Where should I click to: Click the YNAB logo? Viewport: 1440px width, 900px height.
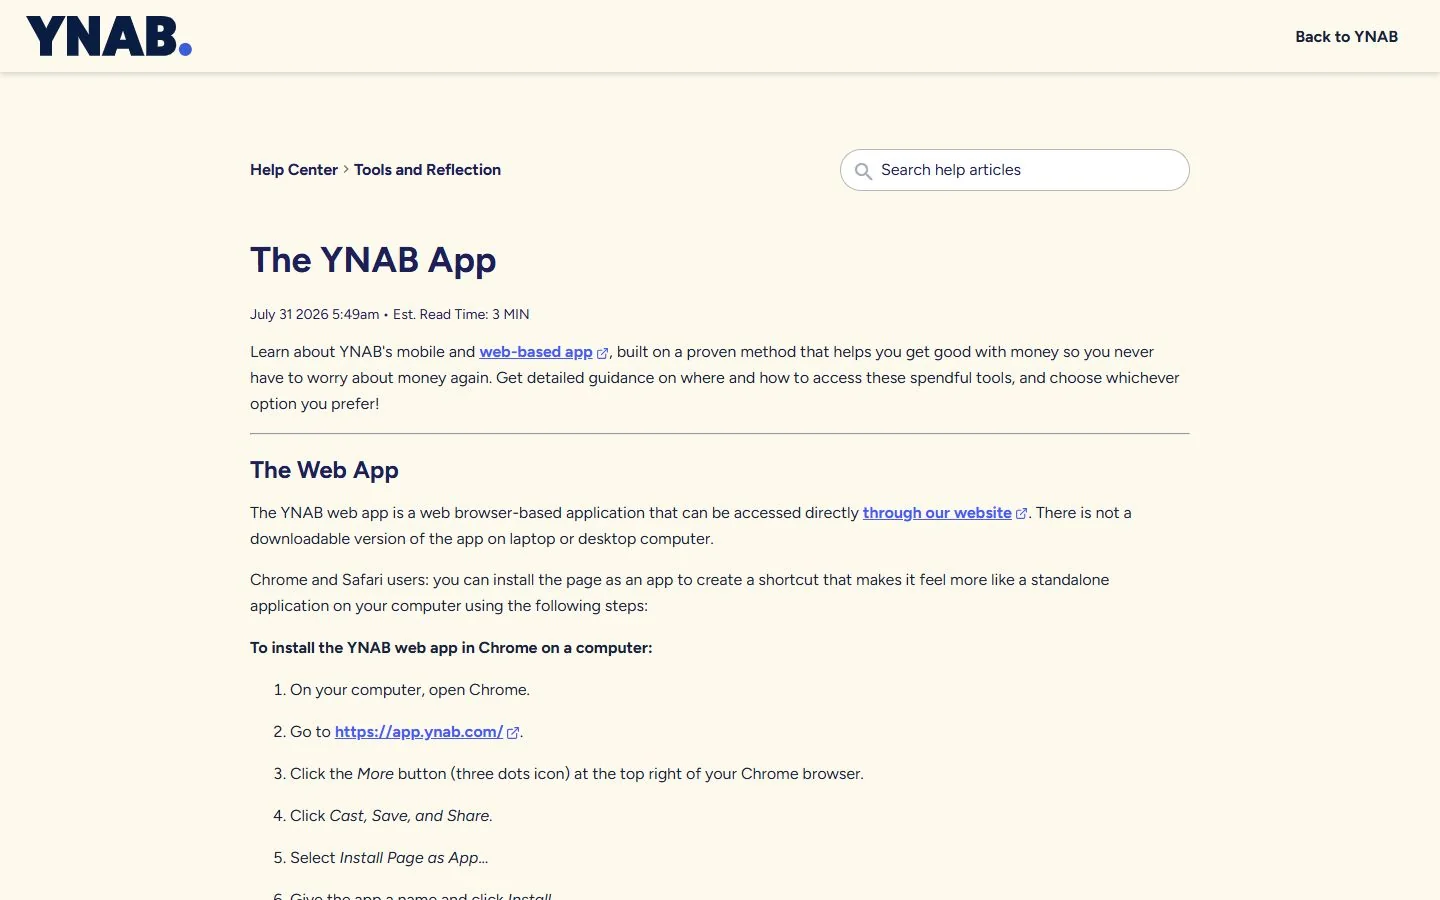pyautogui.click(x=109, y=36)
